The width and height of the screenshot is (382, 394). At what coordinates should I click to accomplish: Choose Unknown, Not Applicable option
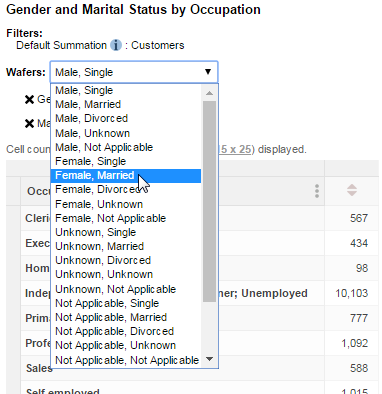tap(126, 289)
